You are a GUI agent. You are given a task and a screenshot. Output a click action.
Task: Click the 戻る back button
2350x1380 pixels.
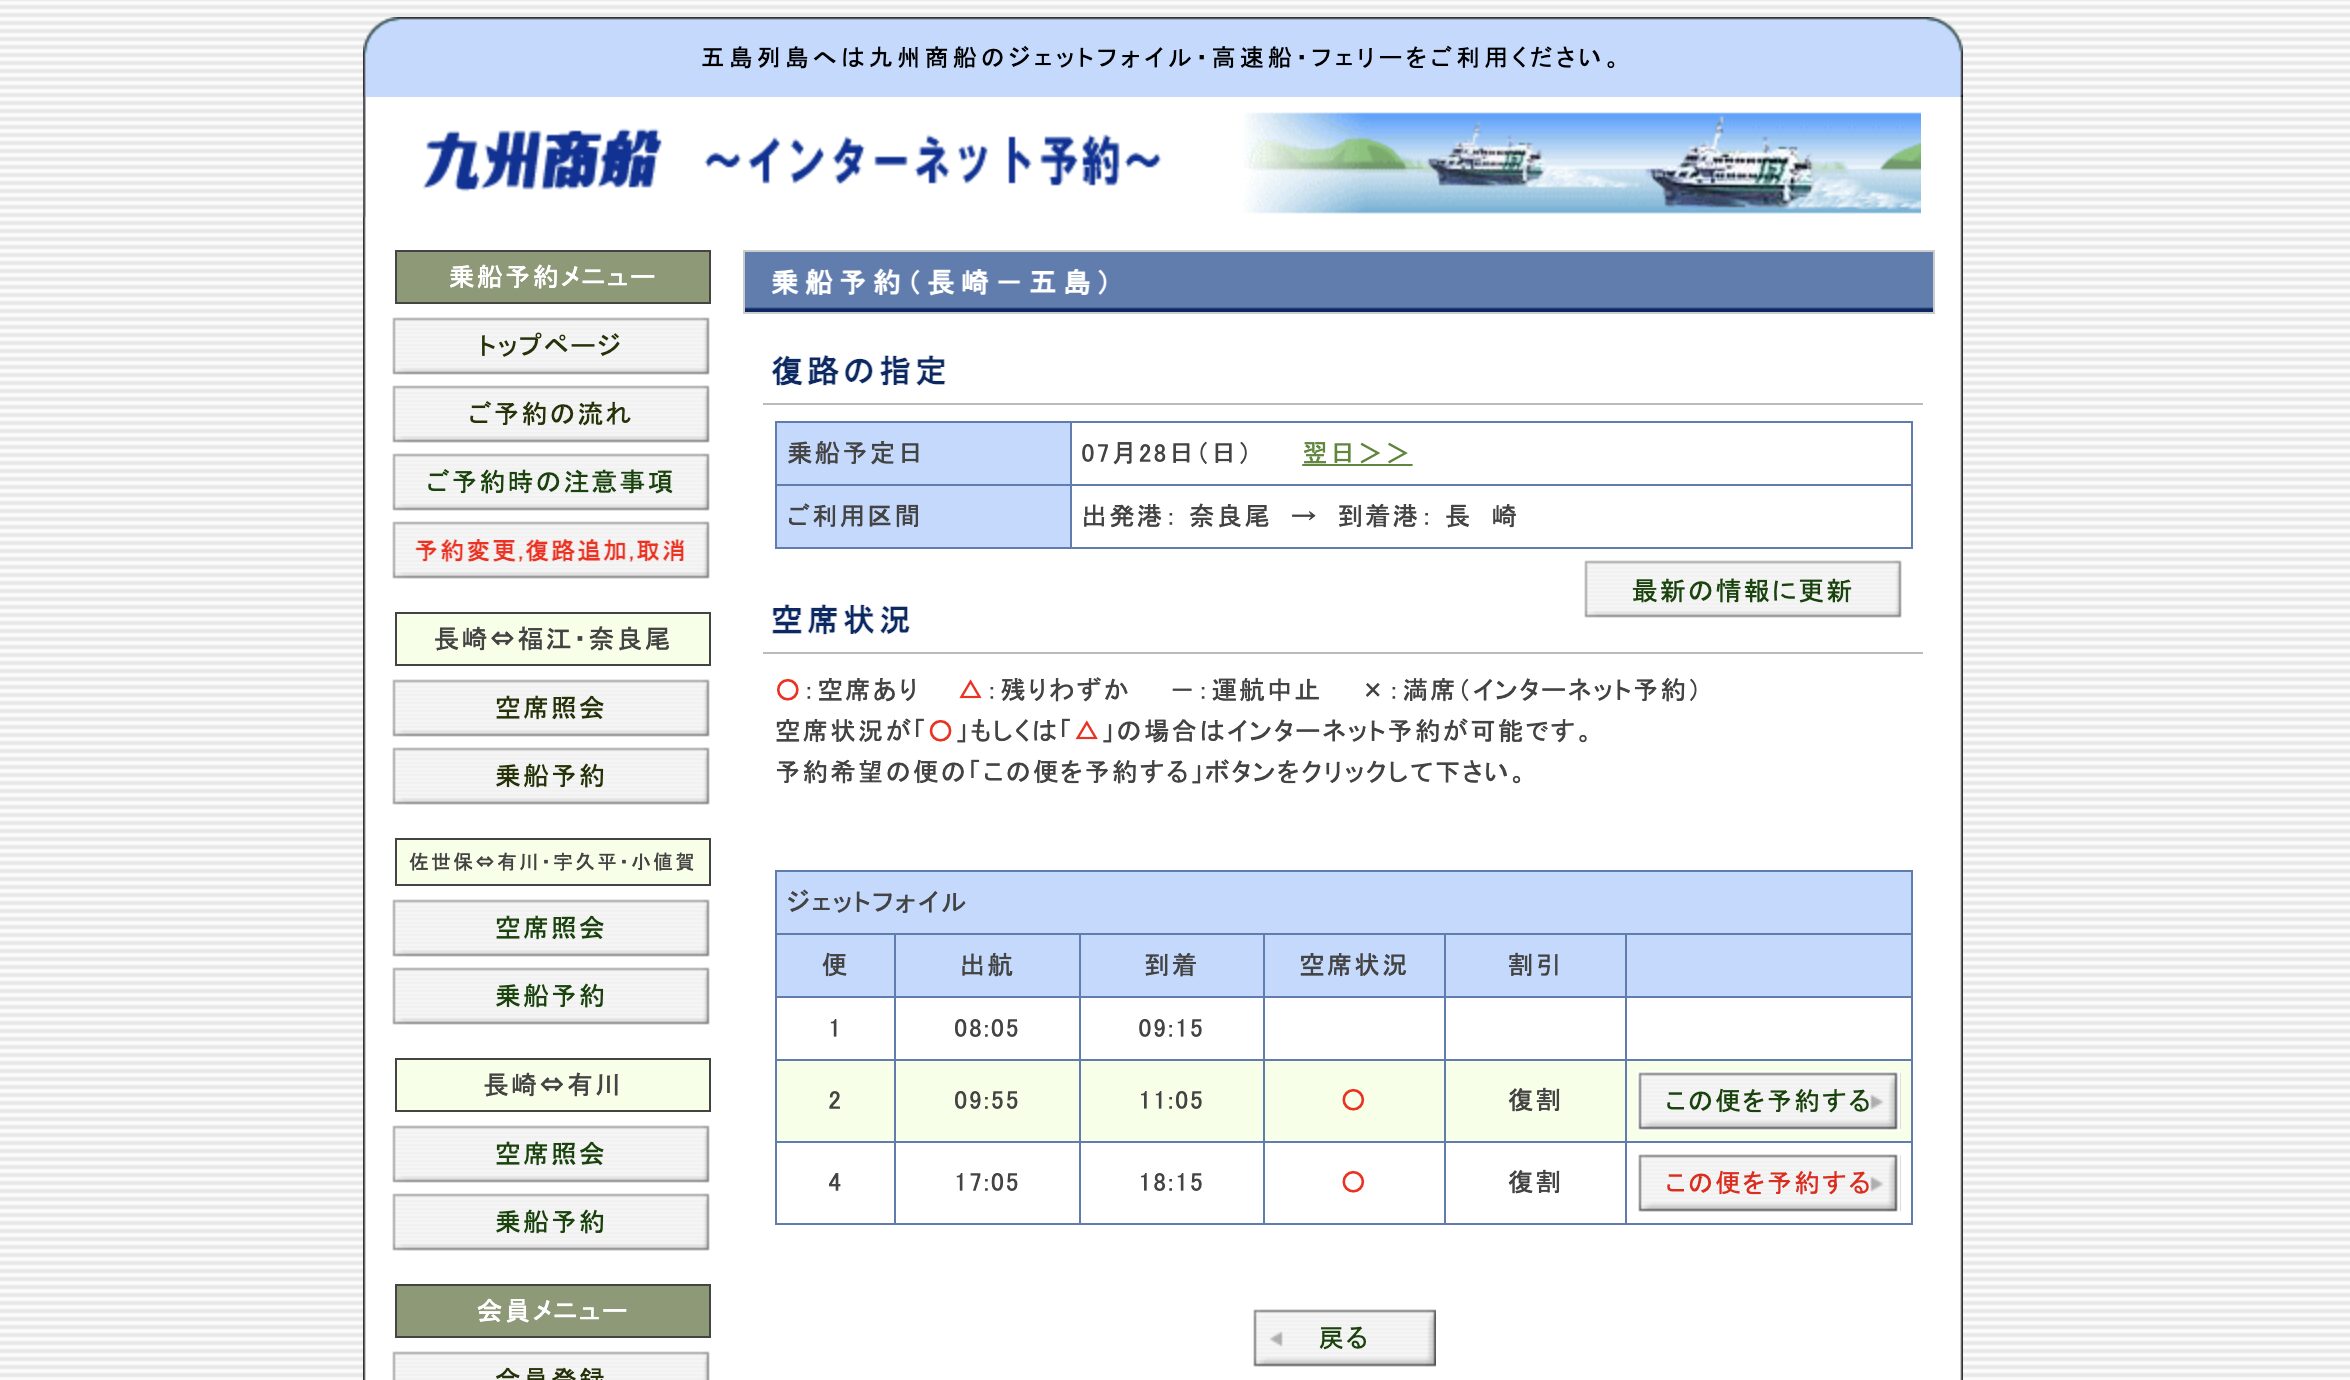click(x=1344, y=1338)
